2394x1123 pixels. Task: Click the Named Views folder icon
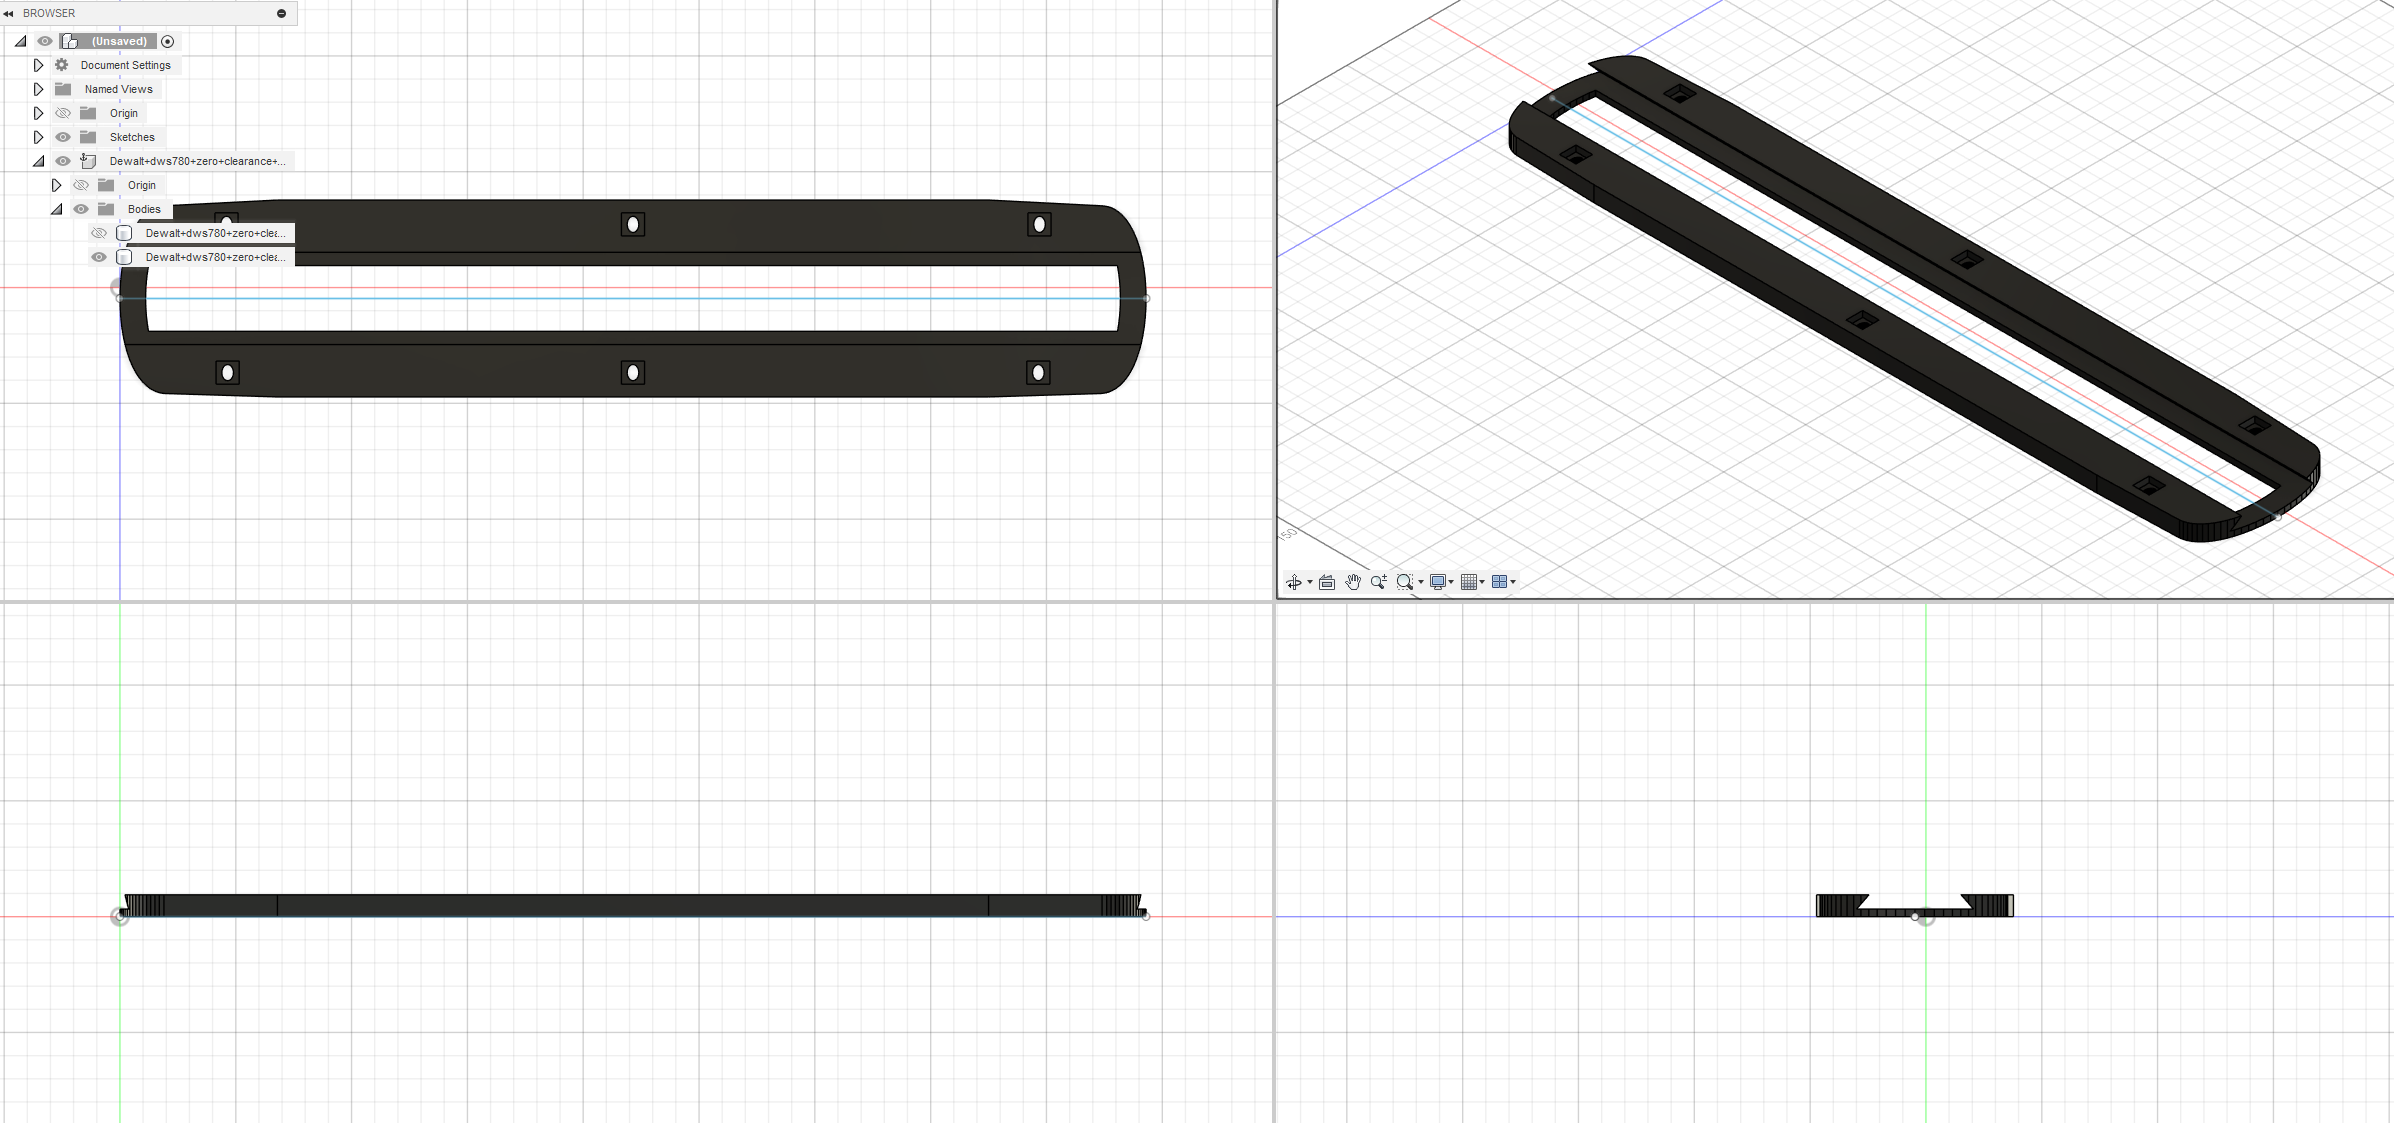(63, 89)
